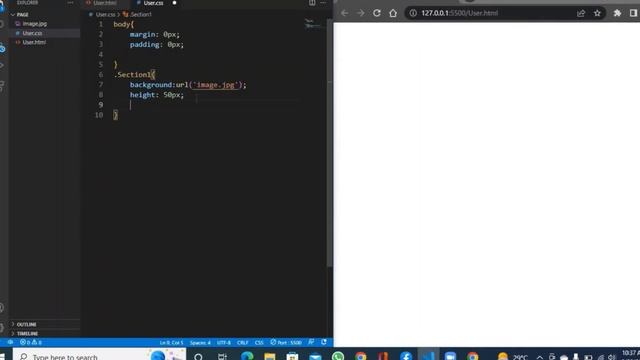Open the Mail app from the taskbar

pos(315,356)
